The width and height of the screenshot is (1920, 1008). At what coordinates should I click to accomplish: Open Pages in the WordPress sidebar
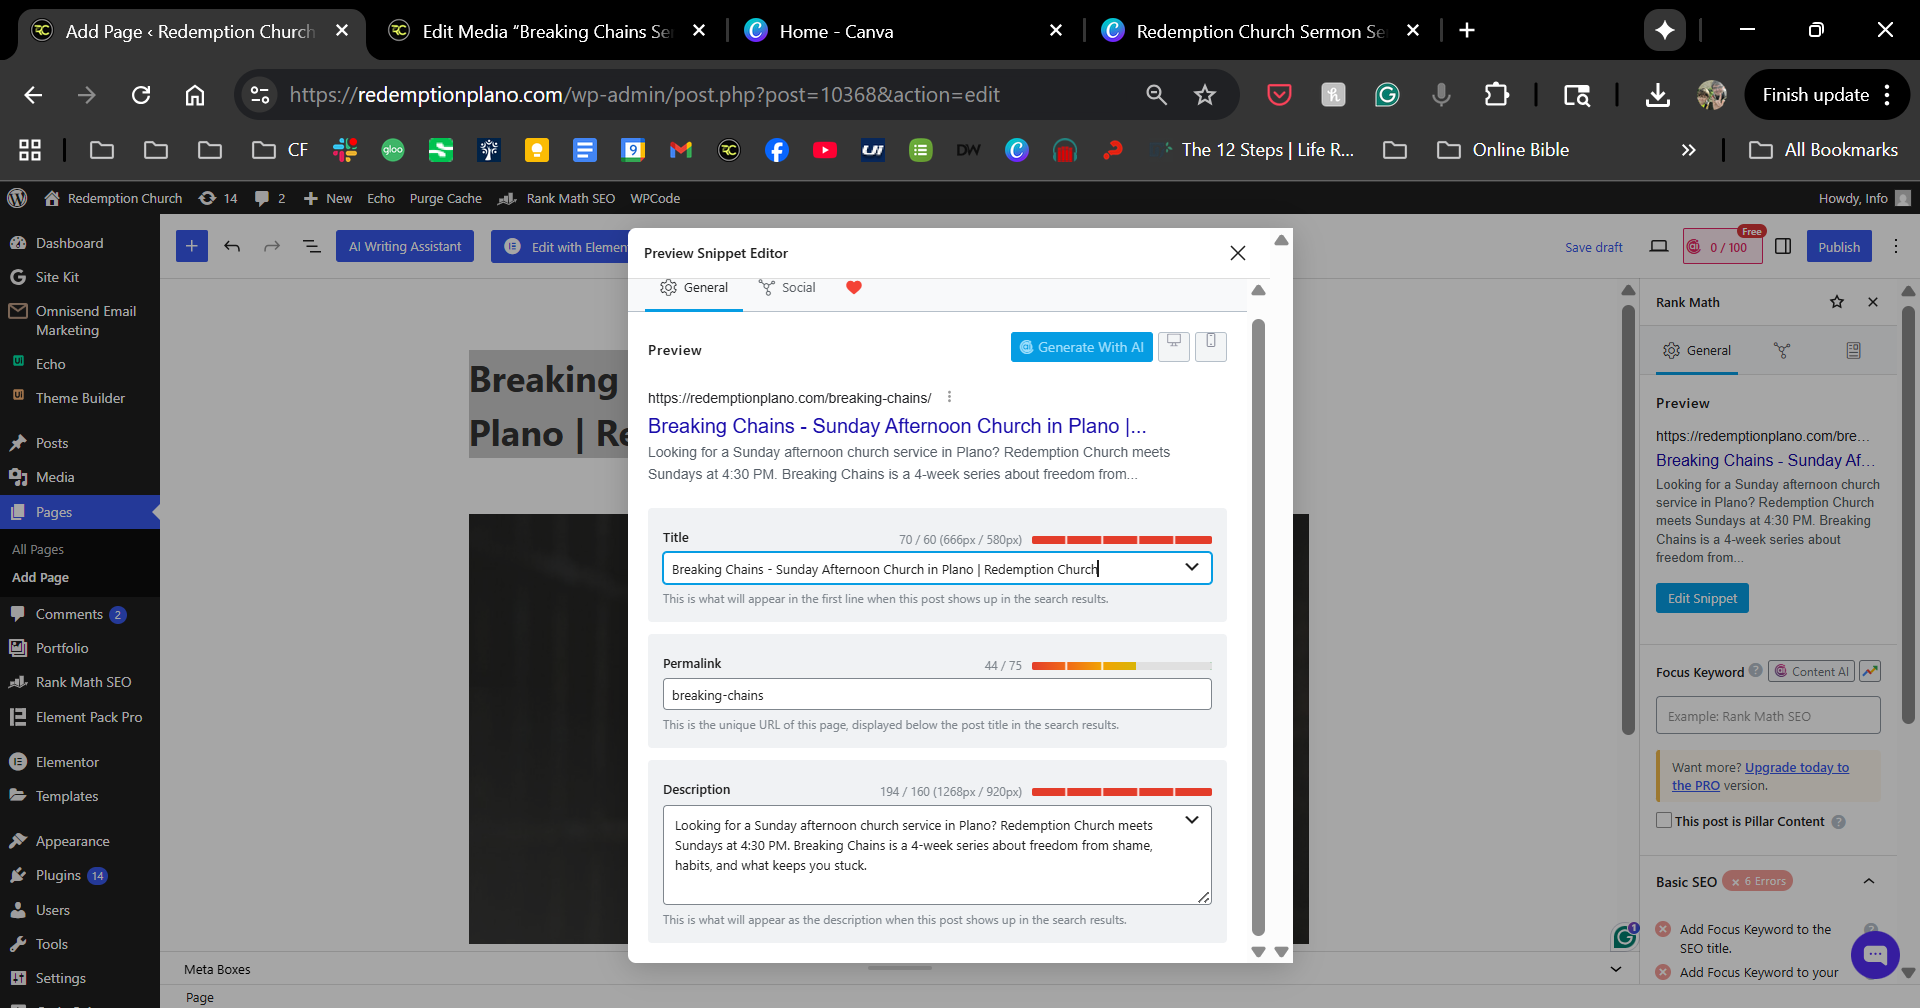[x=54, y=512]
